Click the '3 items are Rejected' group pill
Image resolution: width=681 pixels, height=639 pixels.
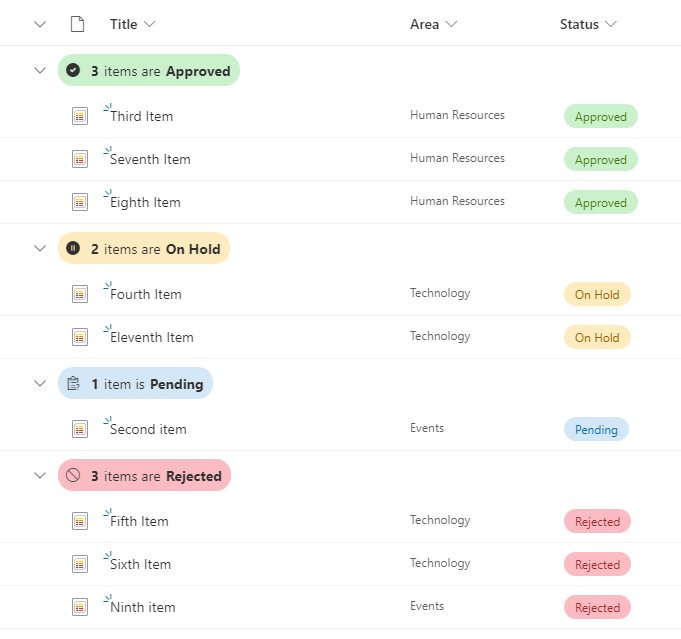click(144, 475)
